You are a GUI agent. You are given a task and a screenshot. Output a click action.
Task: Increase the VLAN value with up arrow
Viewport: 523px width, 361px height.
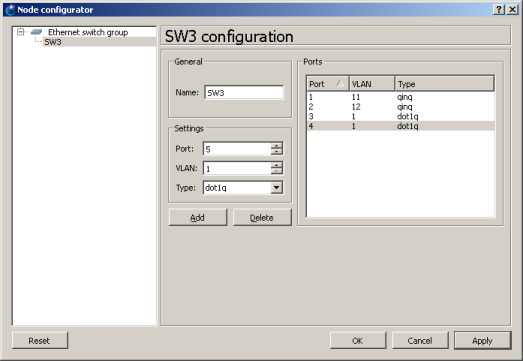[277, 165]
